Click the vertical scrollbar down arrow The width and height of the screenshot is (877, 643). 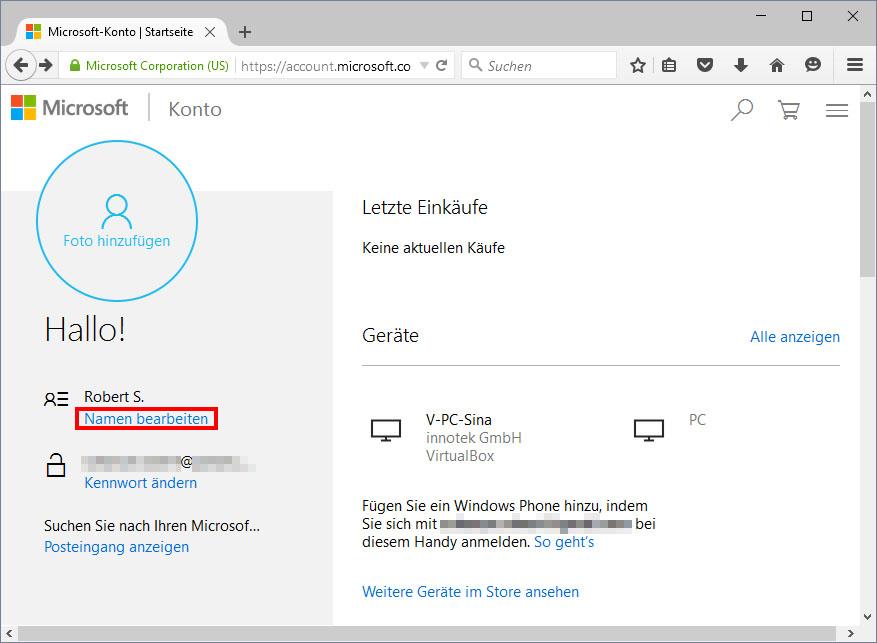867,617
